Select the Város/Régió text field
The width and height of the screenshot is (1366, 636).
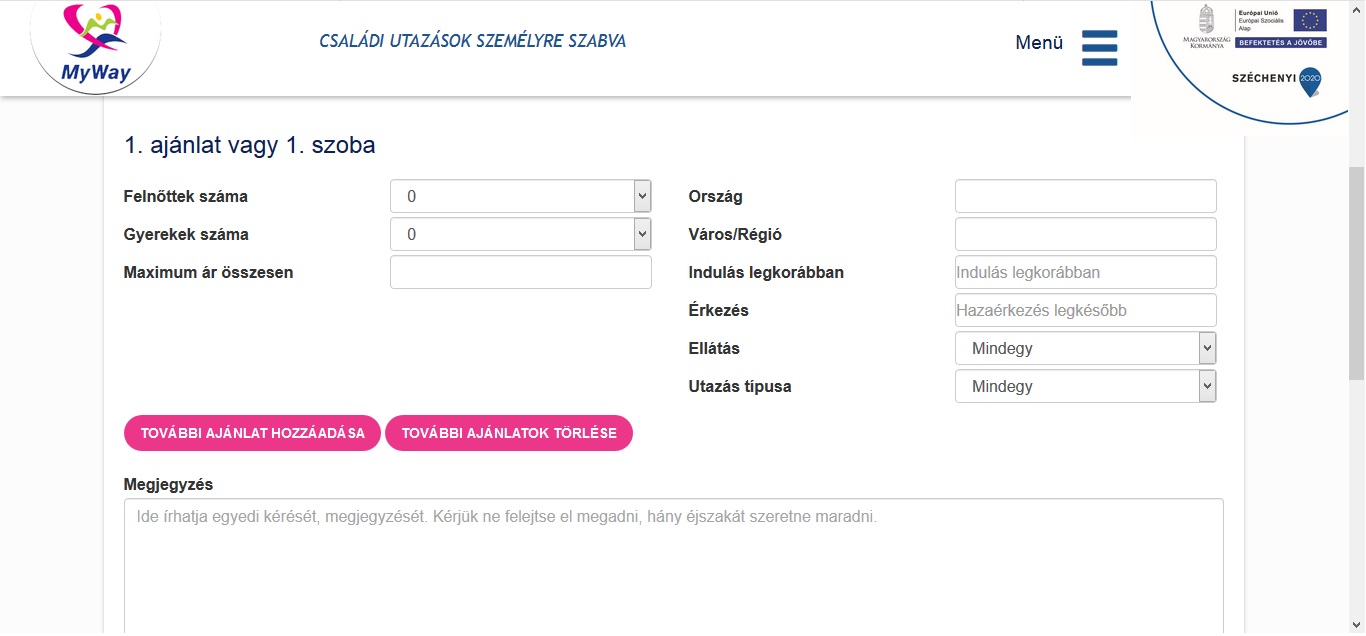[x=1085, y=235]
